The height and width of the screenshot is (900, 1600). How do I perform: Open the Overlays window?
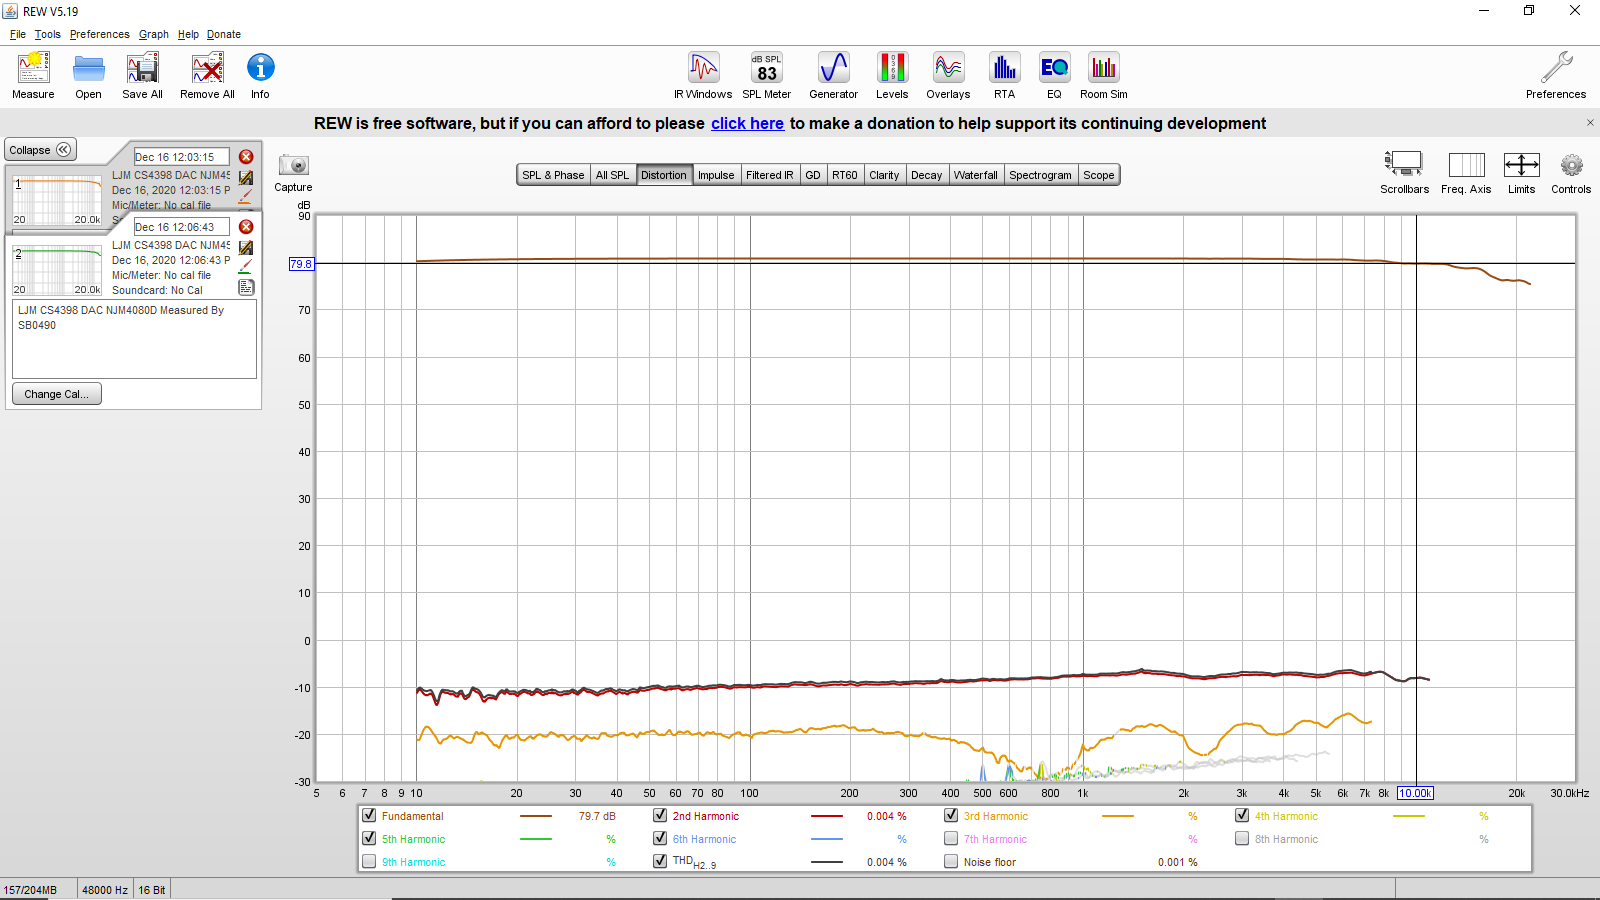[948, 76]
